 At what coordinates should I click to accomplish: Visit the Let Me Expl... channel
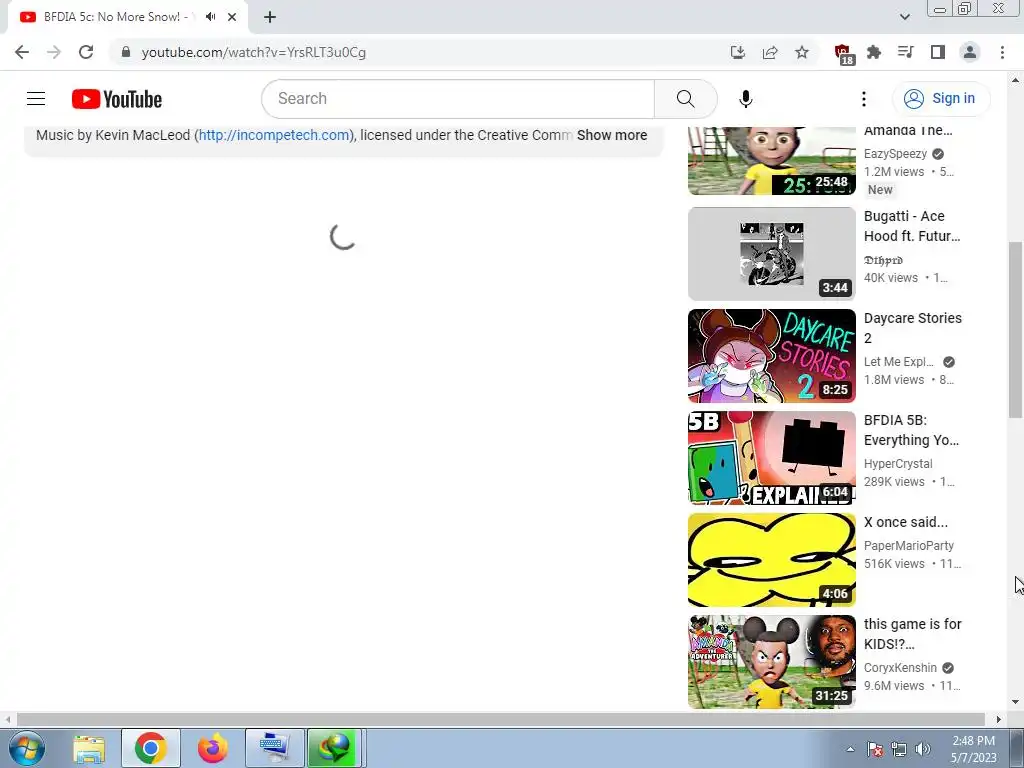[899, 361]
